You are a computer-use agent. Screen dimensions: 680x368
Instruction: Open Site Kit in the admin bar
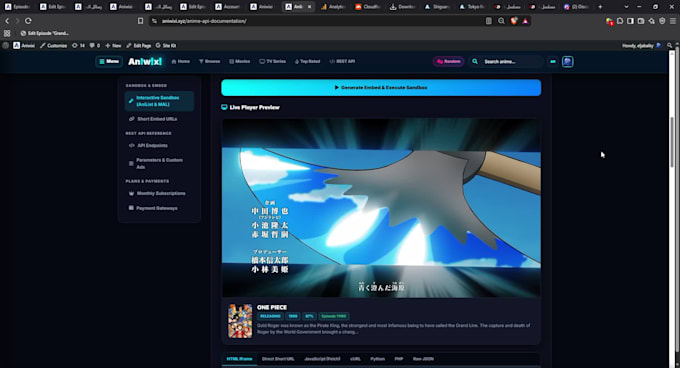166,46
